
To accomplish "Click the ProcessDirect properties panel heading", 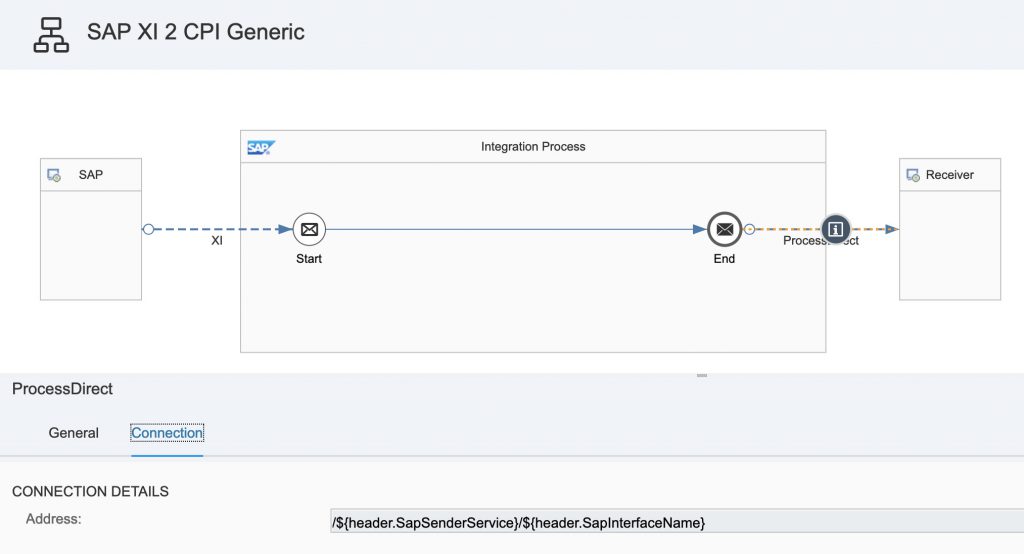I will click(x=63, y=389).
